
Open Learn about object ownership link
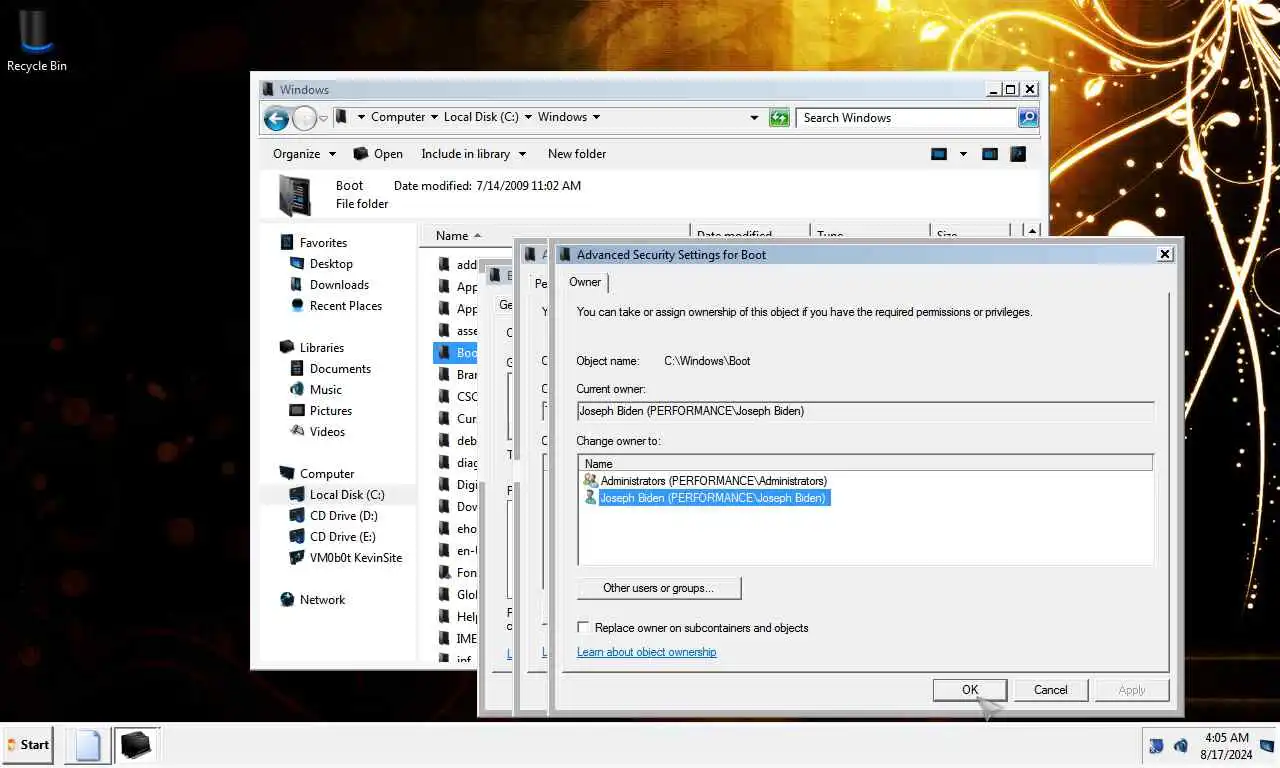tap(646, 652)
